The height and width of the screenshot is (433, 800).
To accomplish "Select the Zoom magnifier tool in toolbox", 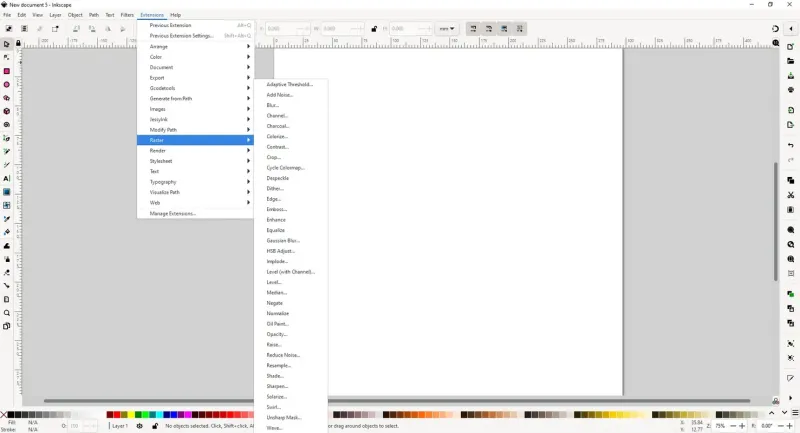I will pos(7,313).
